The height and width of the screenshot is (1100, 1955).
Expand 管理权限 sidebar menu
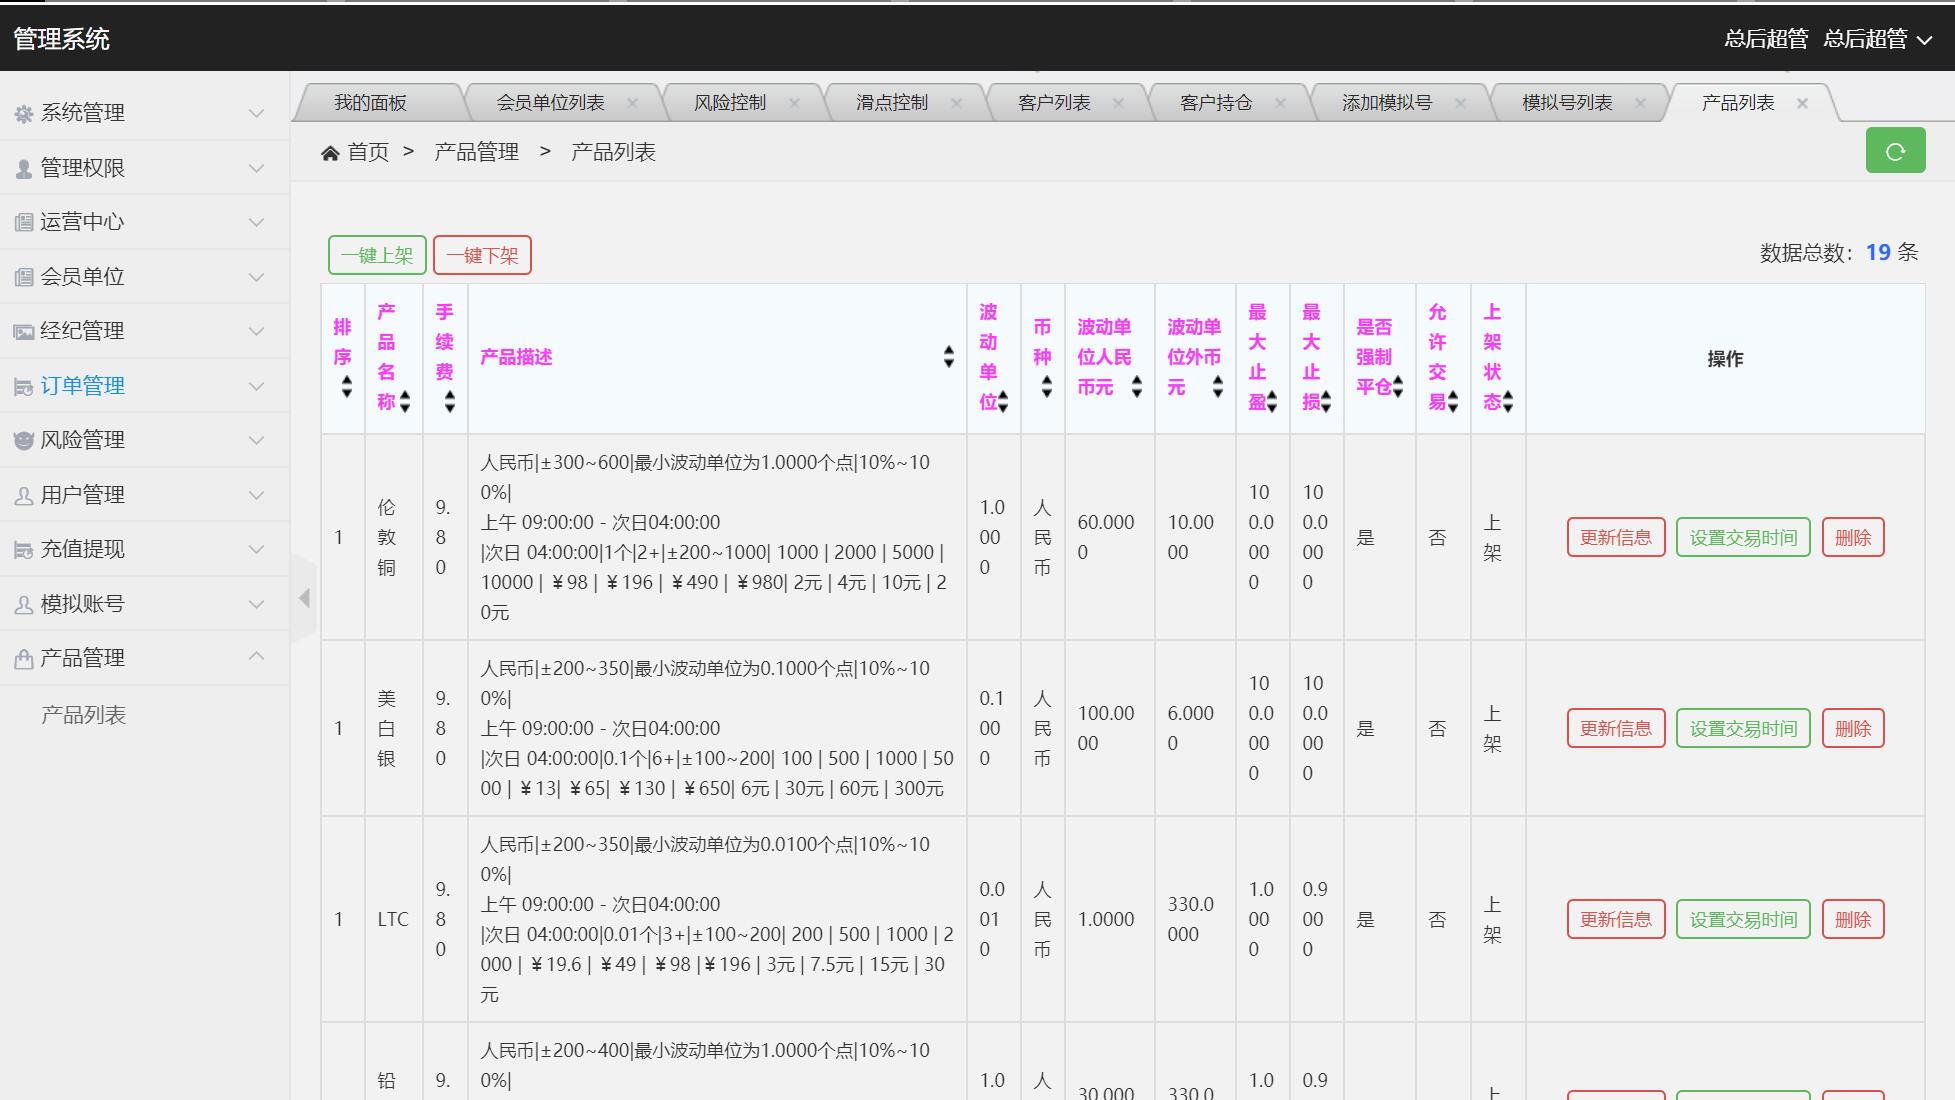click(145, 168)
